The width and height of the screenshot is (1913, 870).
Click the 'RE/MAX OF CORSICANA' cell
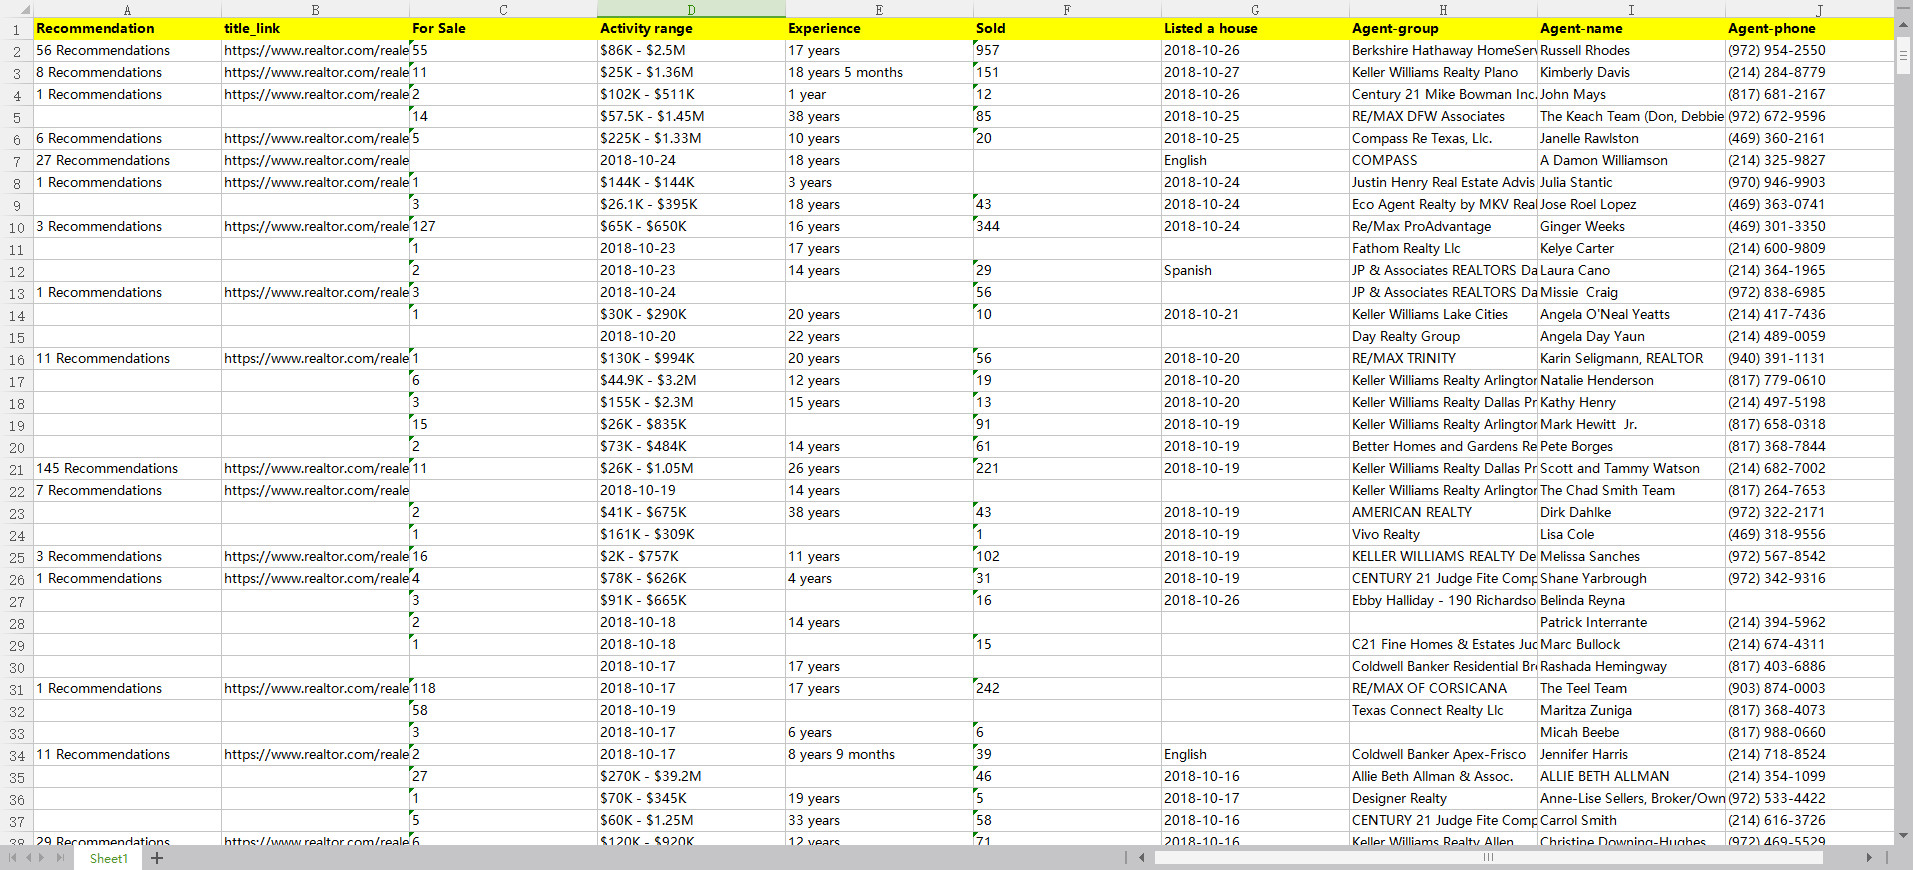tap(1443, 689)
